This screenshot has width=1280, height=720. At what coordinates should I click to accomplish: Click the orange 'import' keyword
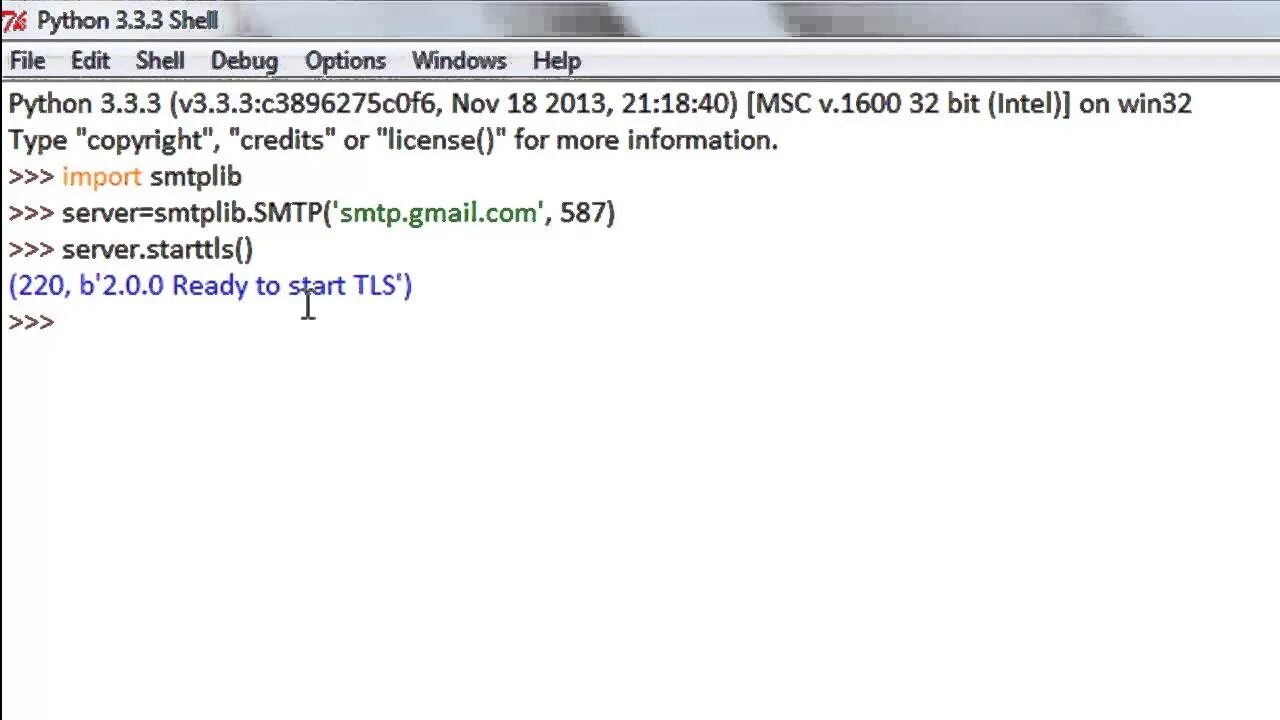(x=102, y=177)
